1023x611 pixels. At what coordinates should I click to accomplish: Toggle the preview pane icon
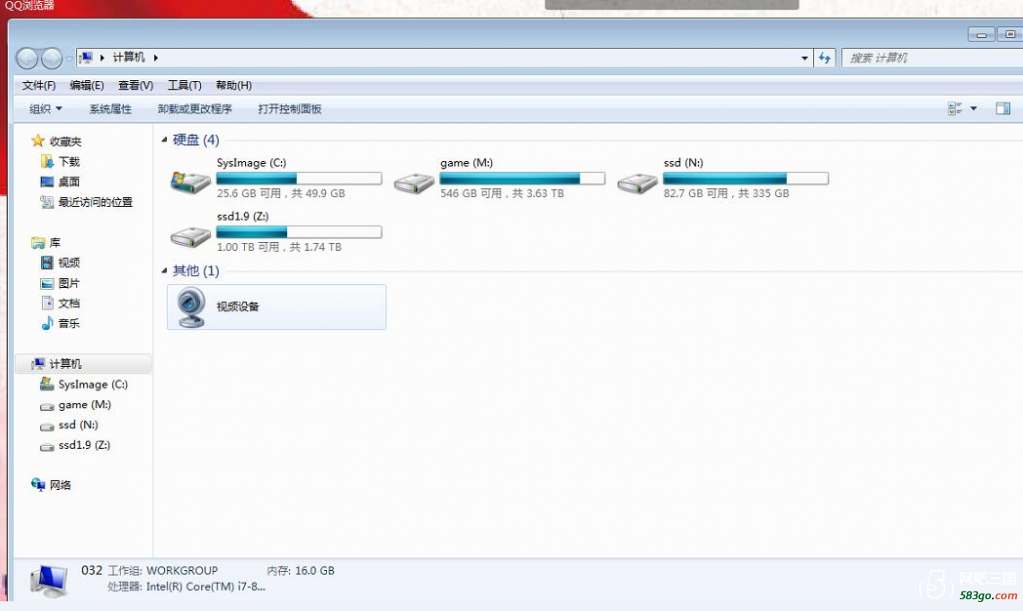[x=1003, y=109]
